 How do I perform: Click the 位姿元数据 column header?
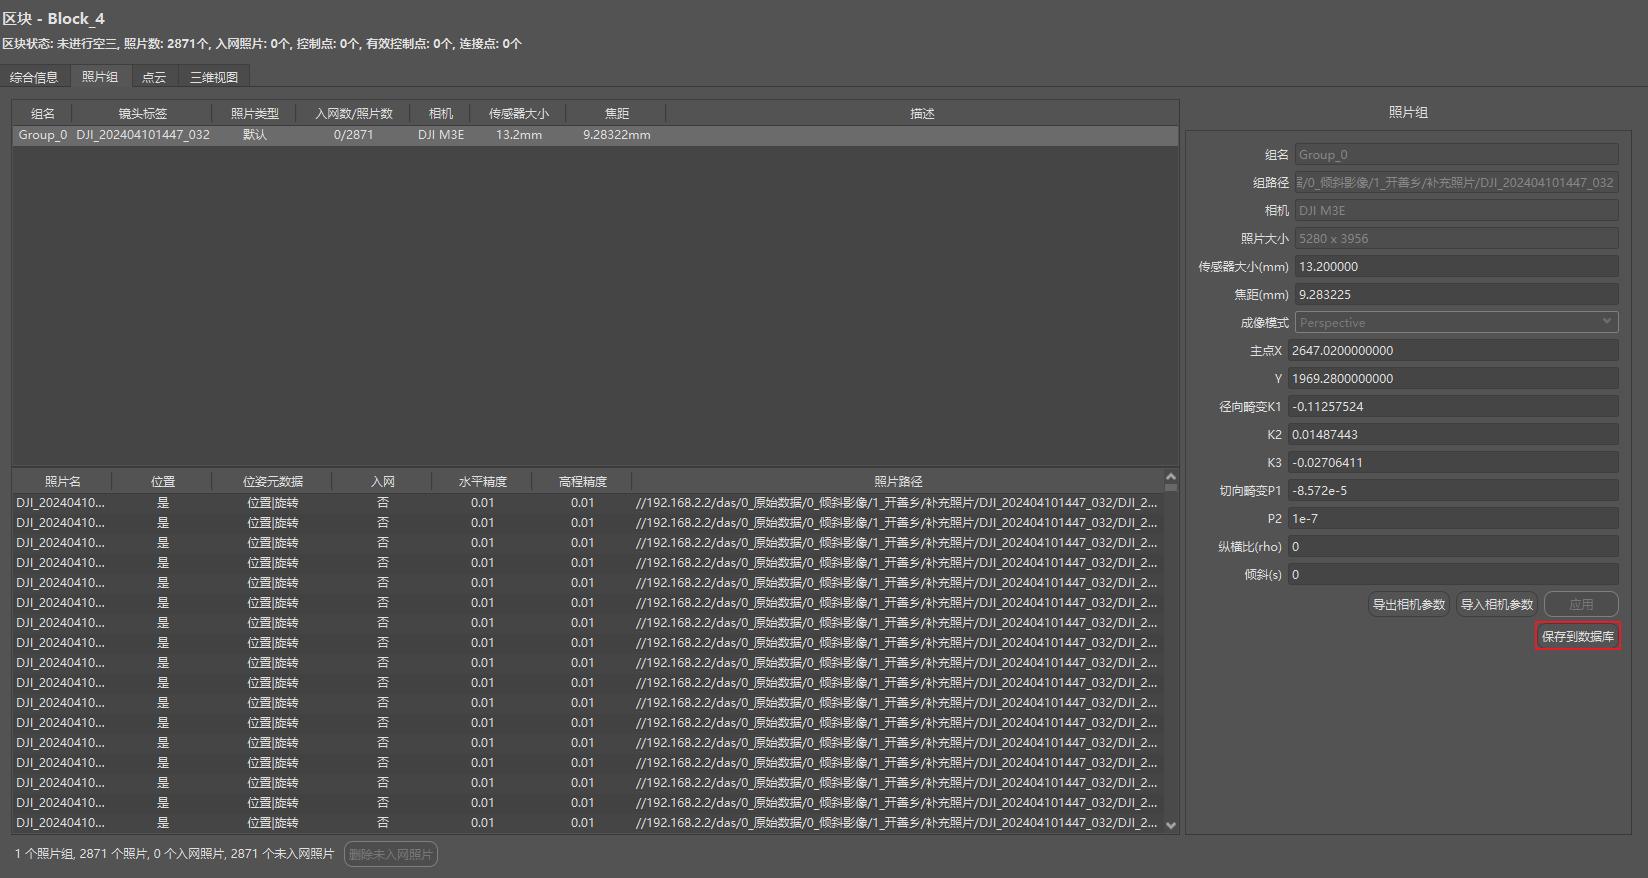pyautogui.click(x=272, y=481)
